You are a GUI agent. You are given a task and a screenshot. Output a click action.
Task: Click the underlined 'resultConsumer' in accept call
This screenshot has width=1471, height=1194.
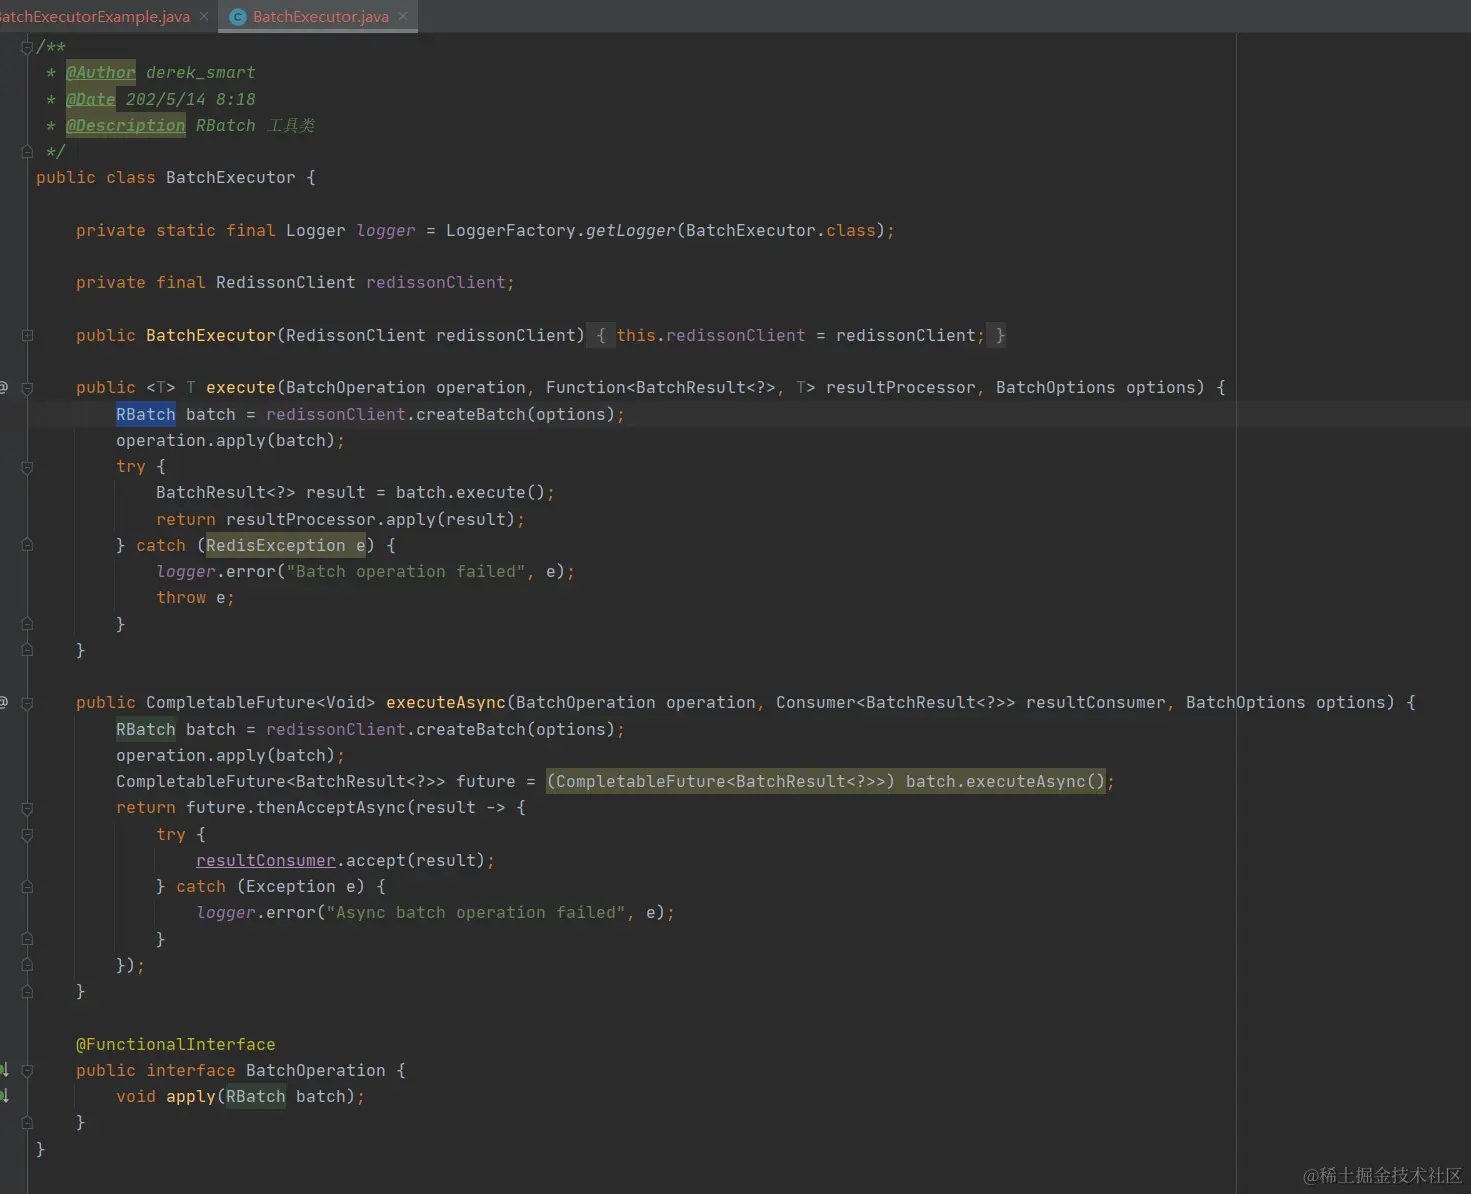pyautogui.click(x=266, y=861)
